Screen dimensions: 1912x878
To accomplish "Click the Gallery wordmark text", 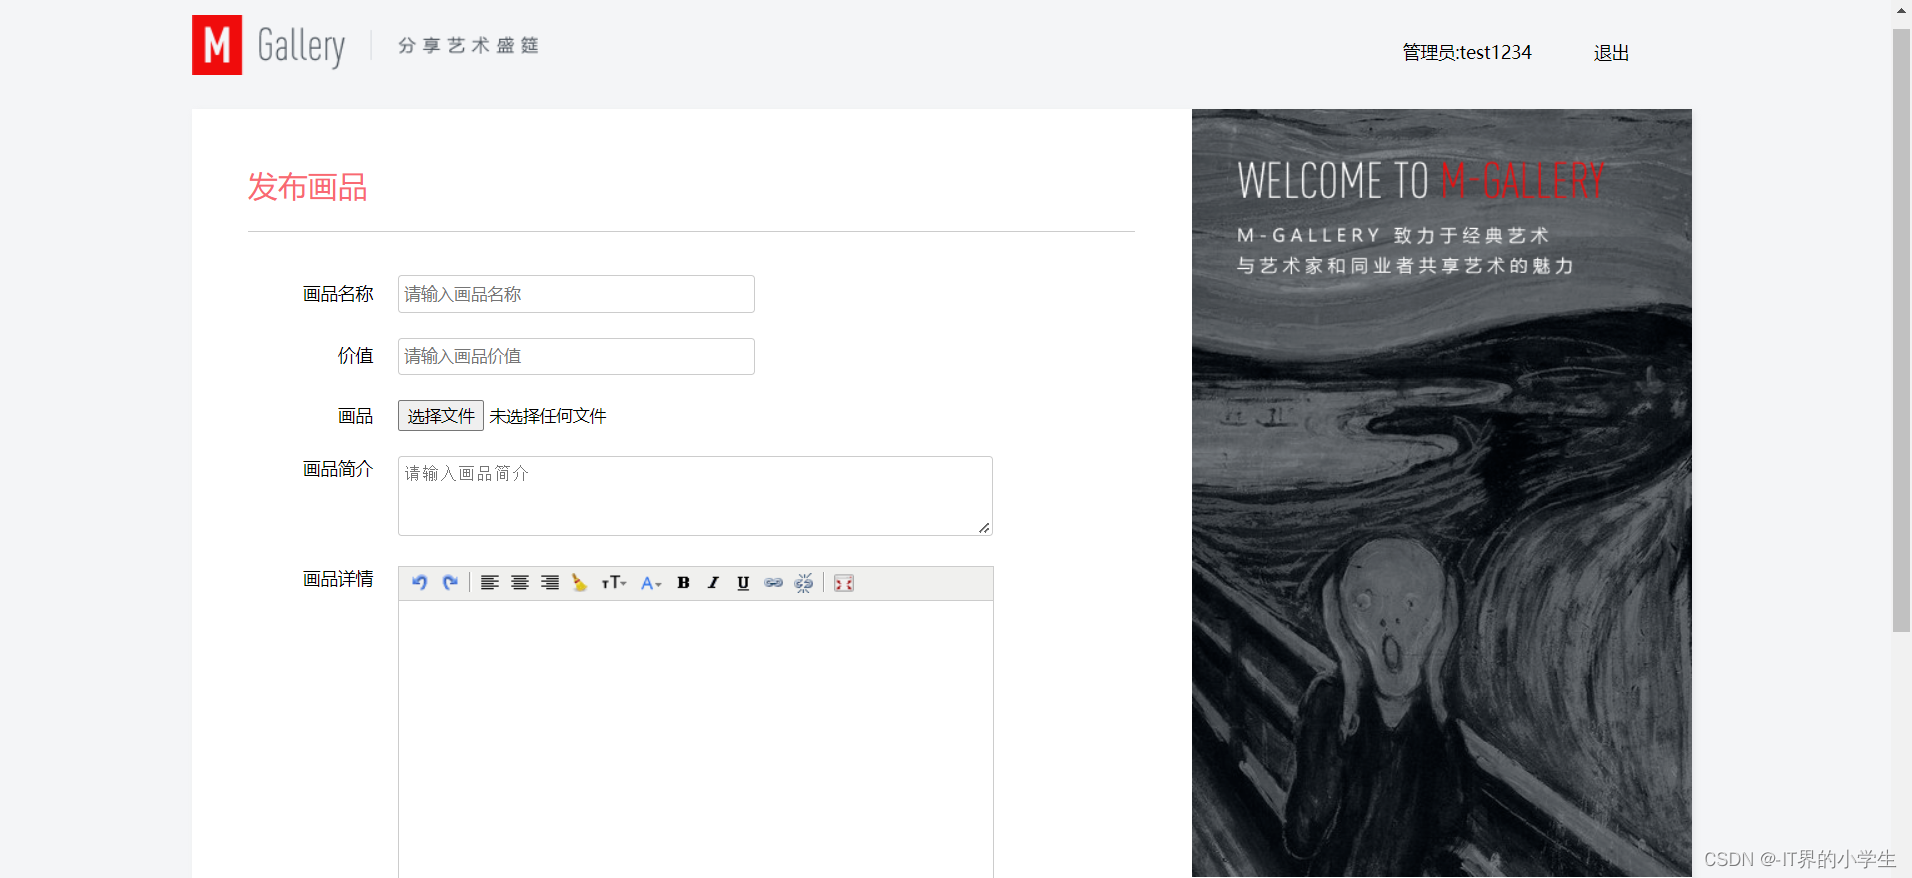I will coord(301,46).
